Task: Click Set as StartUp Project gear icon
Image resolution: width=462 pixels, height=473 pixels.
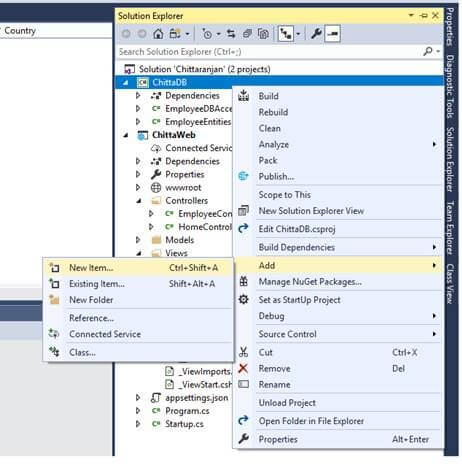Action: click(243, 300)
